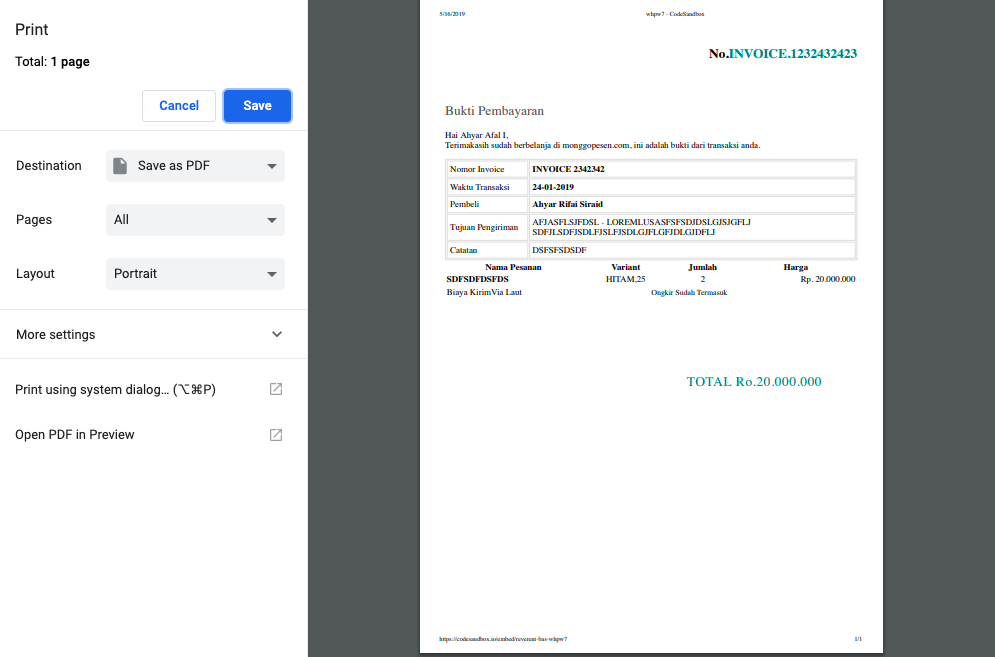Click TOTAL Ro.20.000.000 text
Viewport: 995px width, 657px height.
pyautogui.click(x=754, y=382)
